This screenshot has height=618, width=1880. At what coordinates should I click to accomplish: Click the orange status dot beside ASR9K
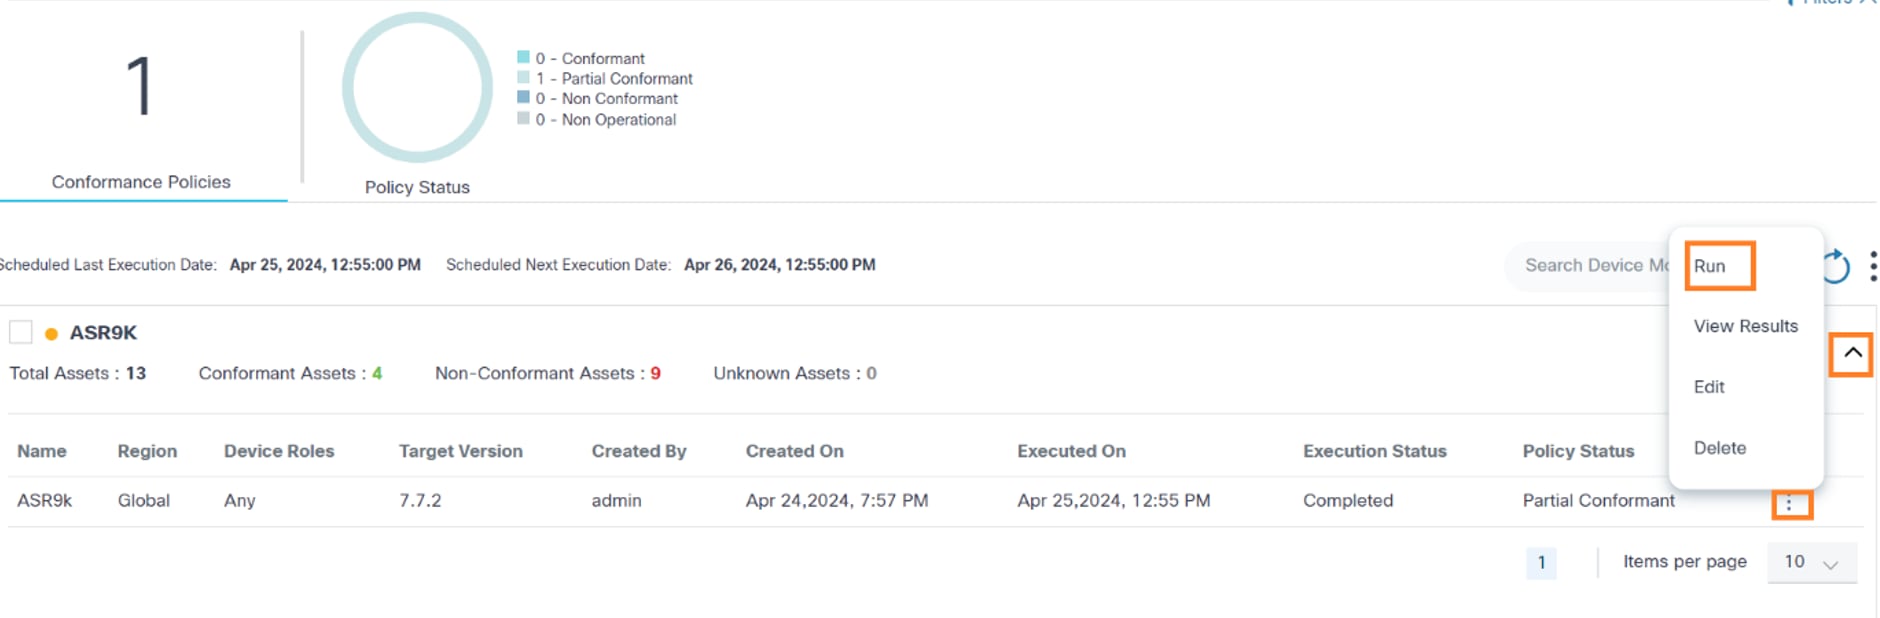51,334
